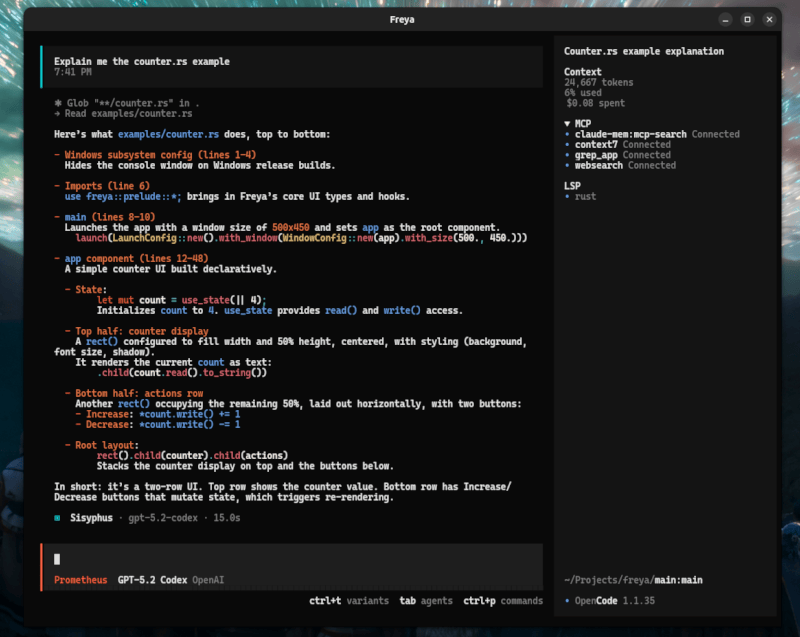Viewport: 800px width, 637px height.
Task: Click the Context heading in sidebar
Action: coord(583,72)
